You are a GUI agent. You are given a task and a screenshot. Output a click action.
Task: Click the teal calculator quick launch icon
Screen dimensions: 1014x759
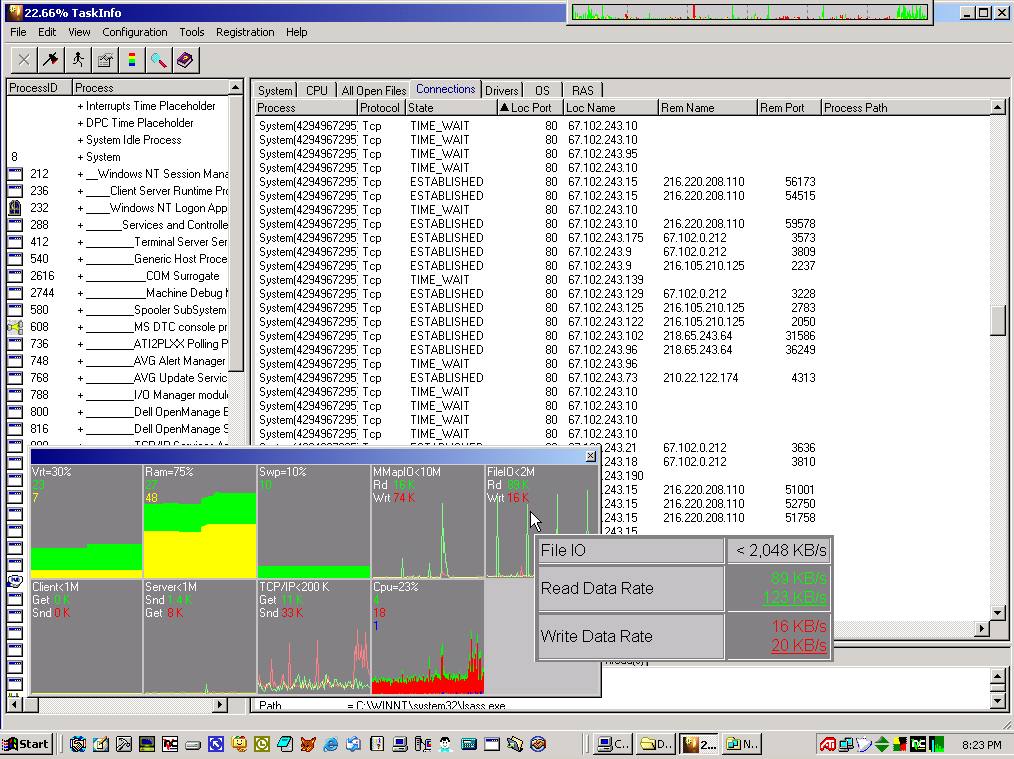[469, 744]
